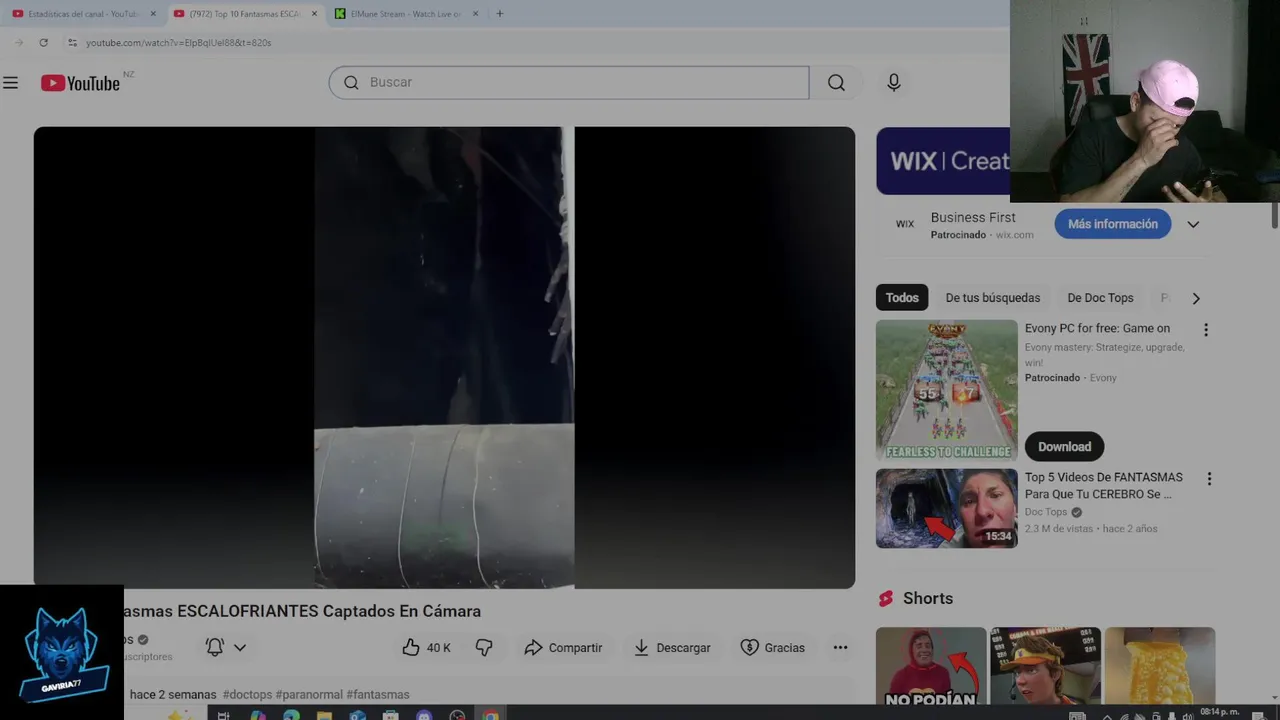Click the page vertical scrollbar thumb
This screenshot has height=720, width=1280.
tap(1275, 215)
